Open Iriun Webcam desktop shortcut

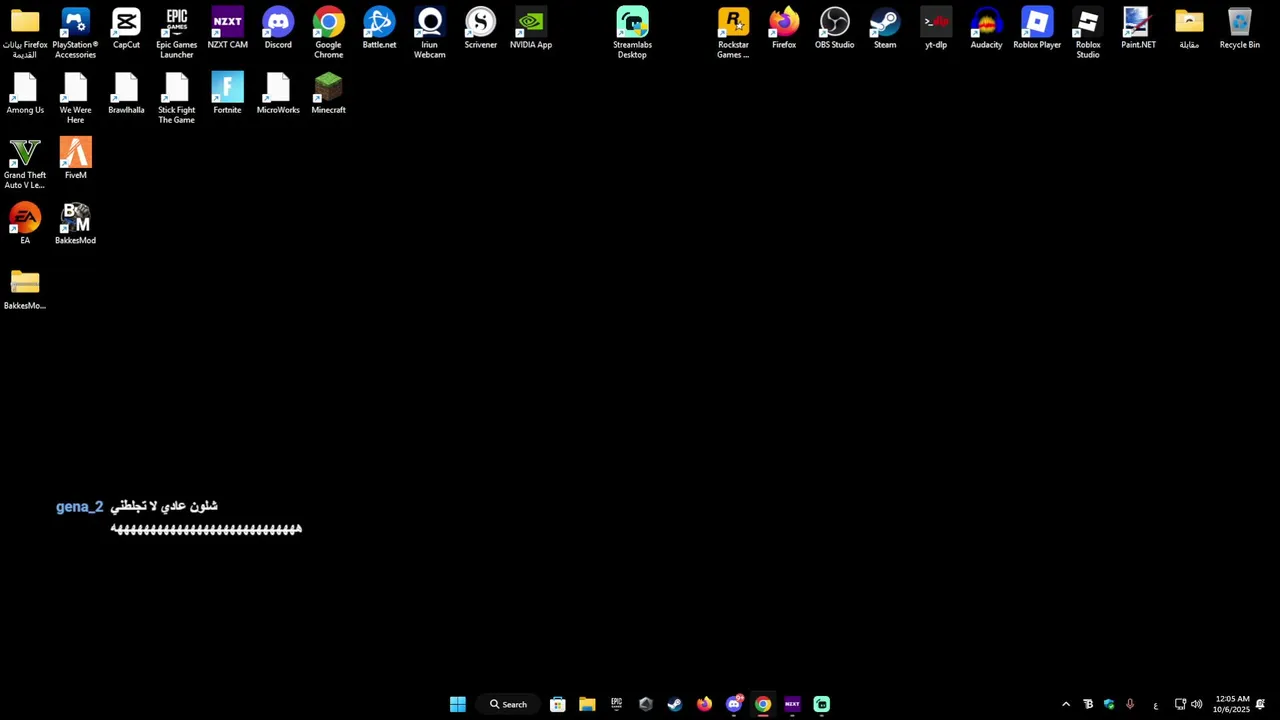point(430,32)
